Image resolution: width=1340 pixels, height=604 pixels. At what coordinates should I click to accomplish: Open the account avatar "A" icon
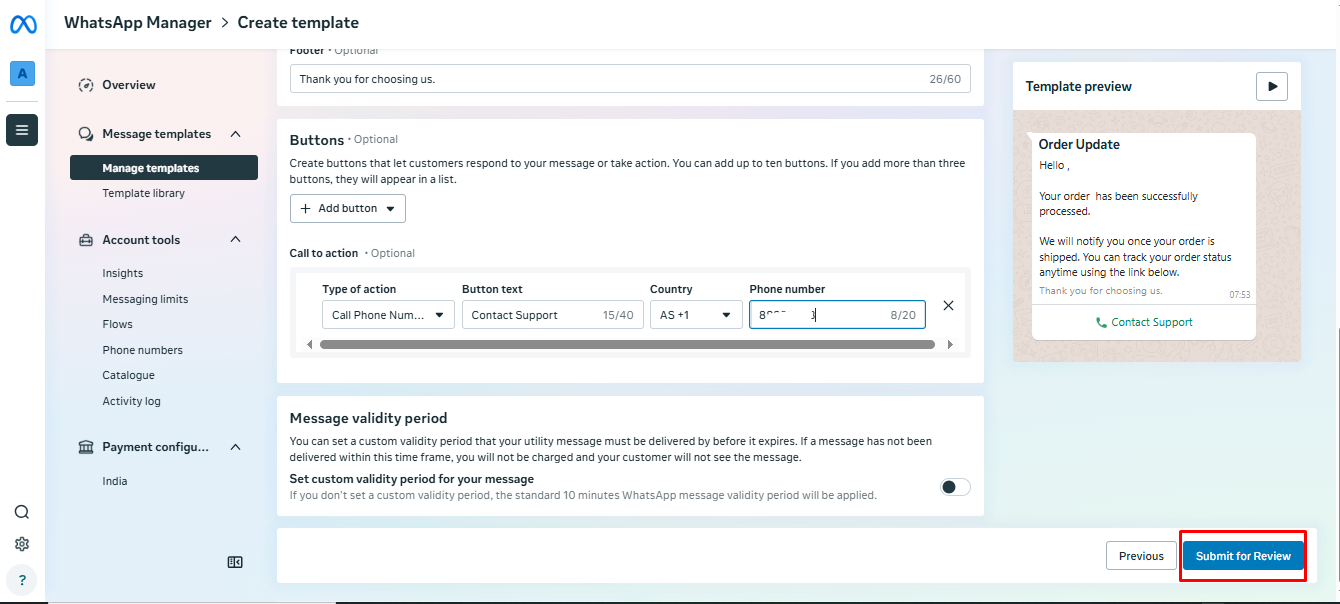(22, 73)
